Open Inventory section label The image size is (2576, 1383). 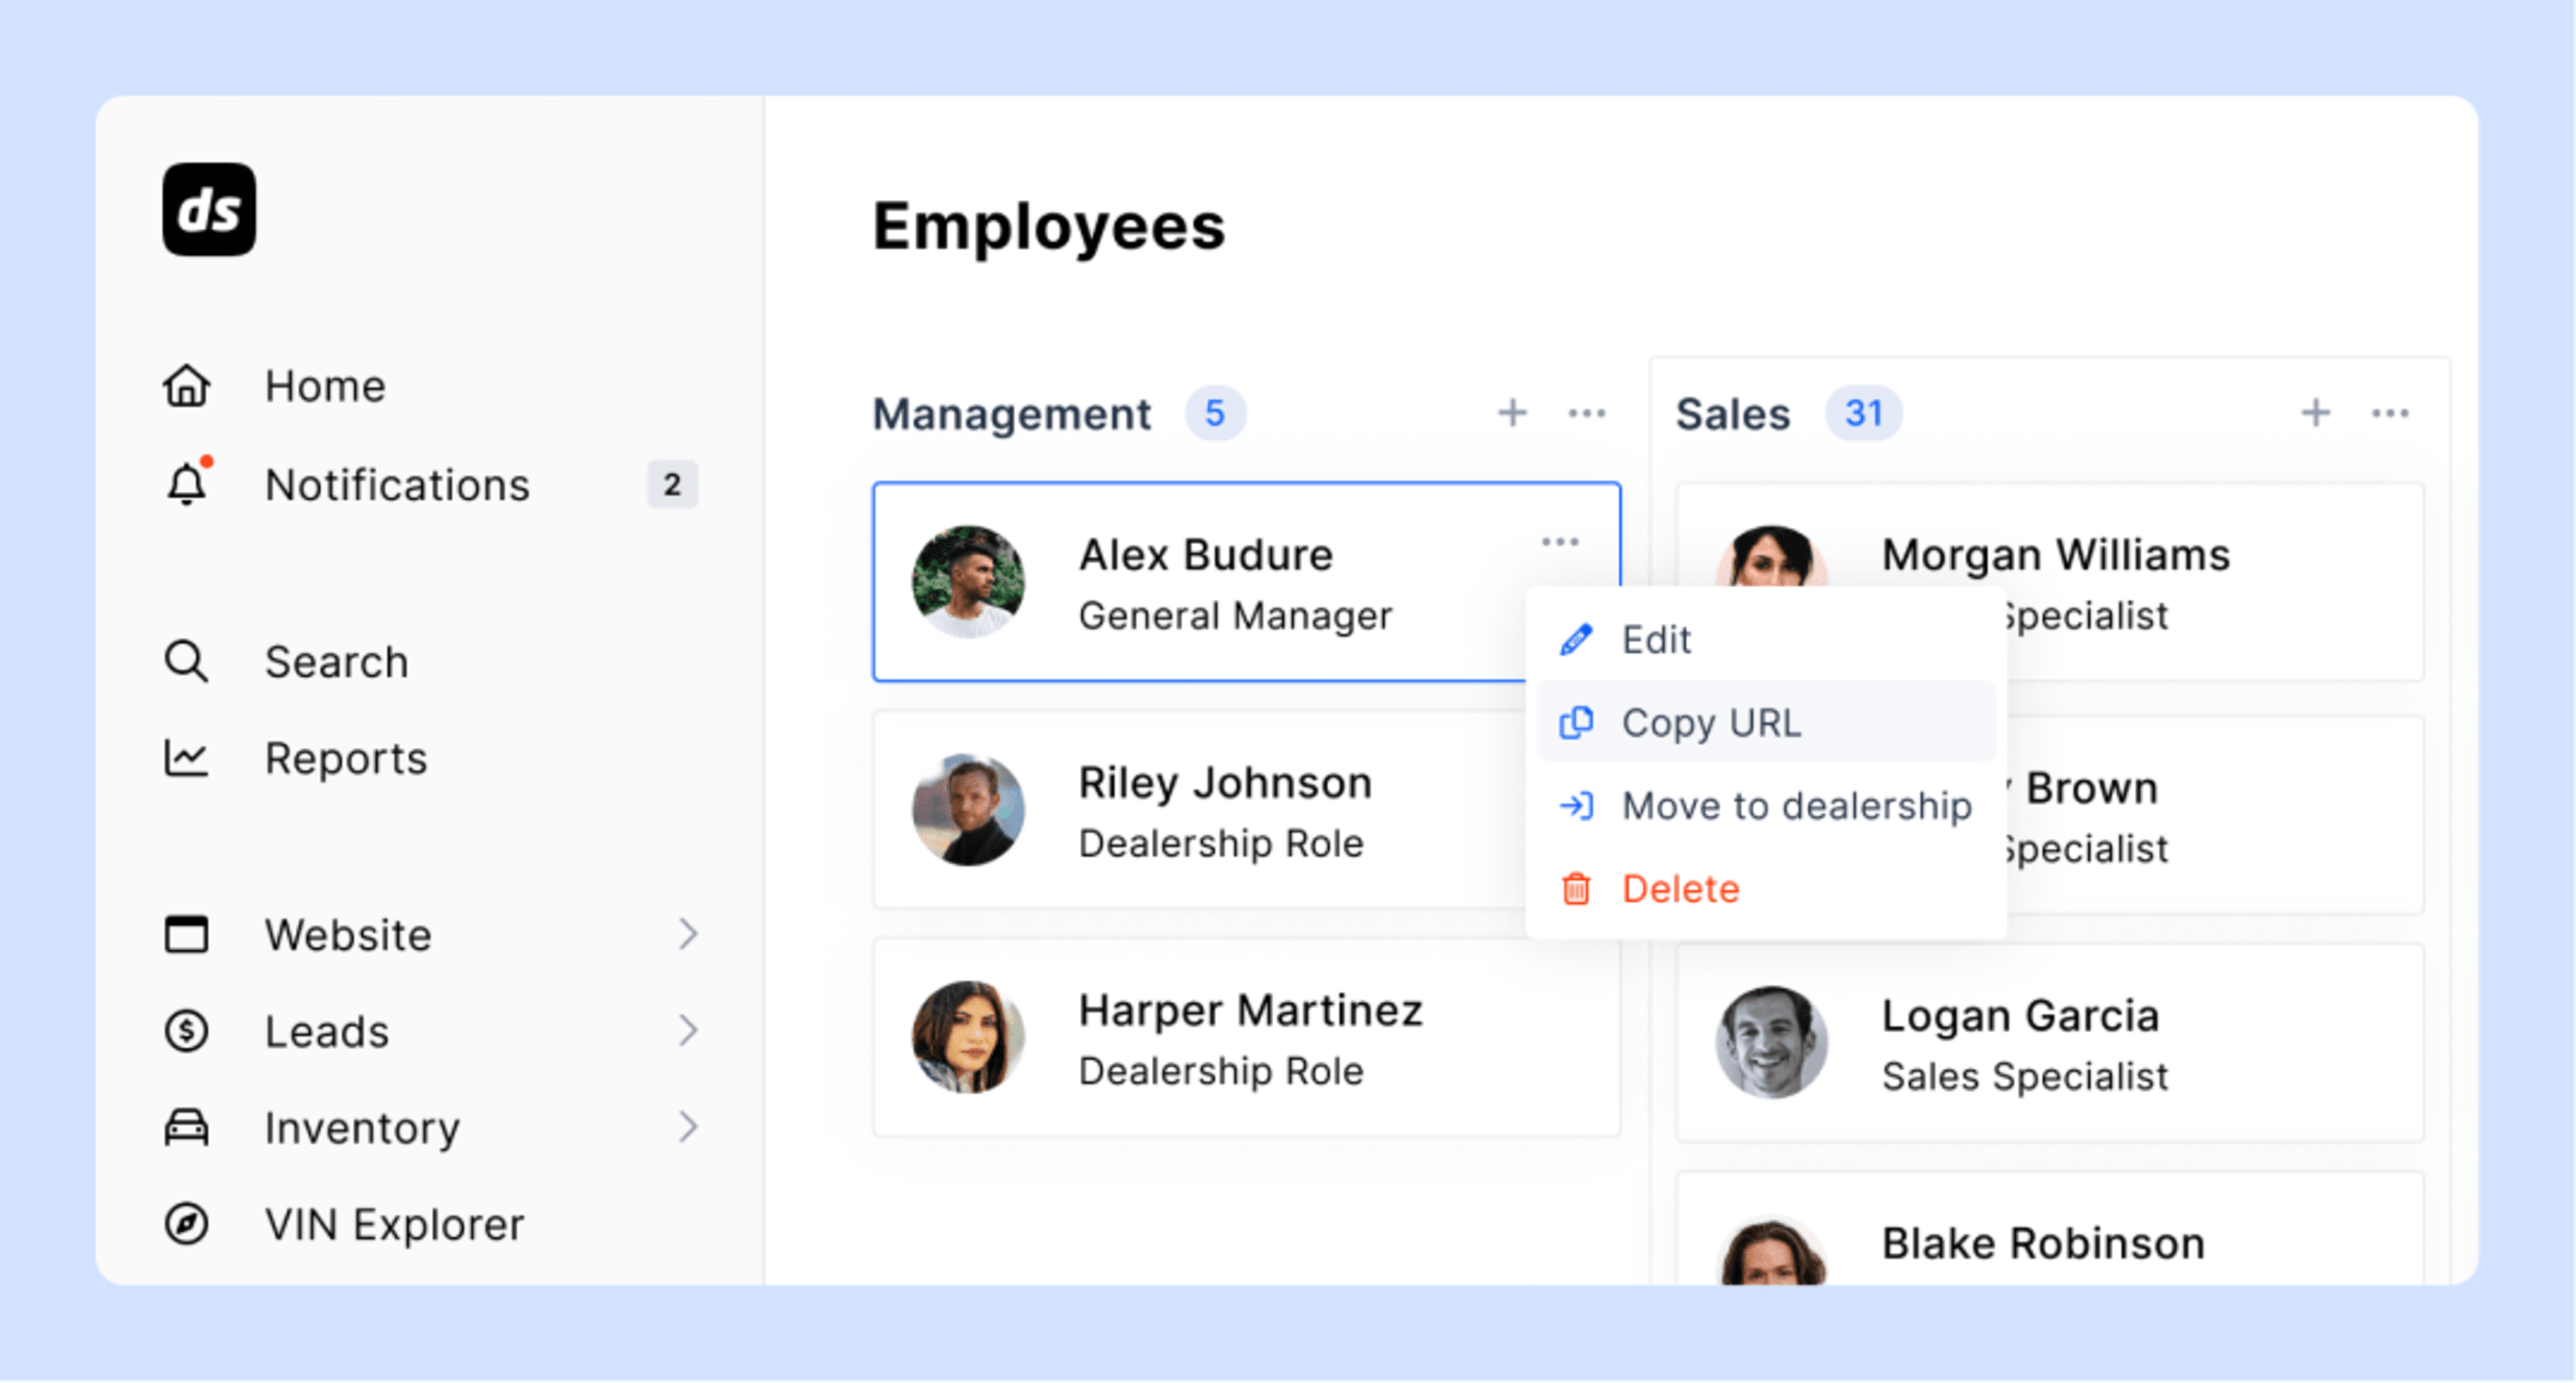[362, 1128]
